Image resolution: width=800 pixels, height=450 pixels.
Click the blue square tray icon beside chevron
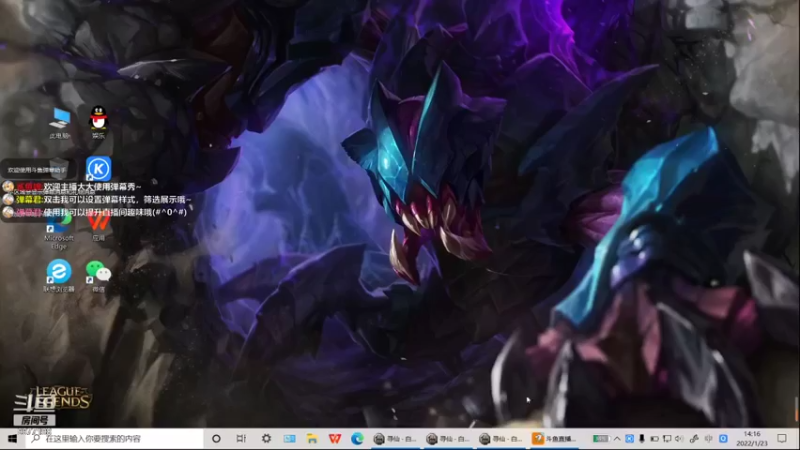pyautogui.click(x=629, y=438)
